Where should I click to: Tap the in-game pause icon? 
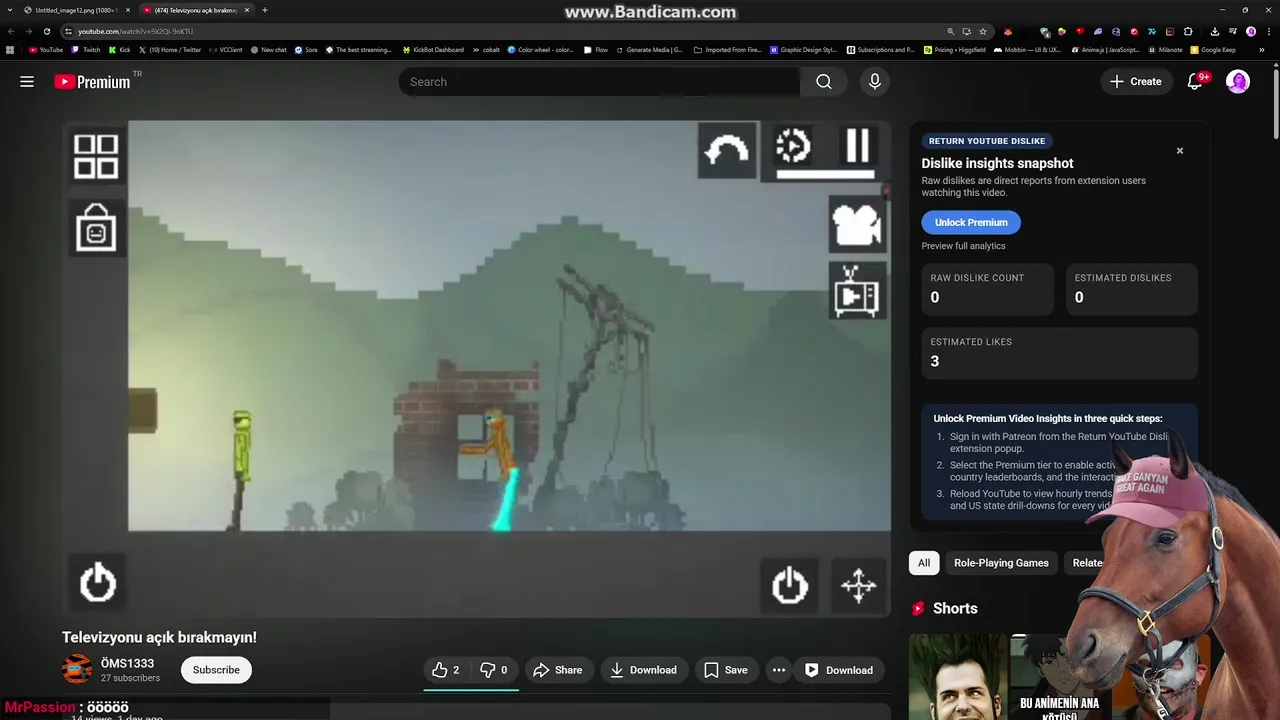click(857, 146)
